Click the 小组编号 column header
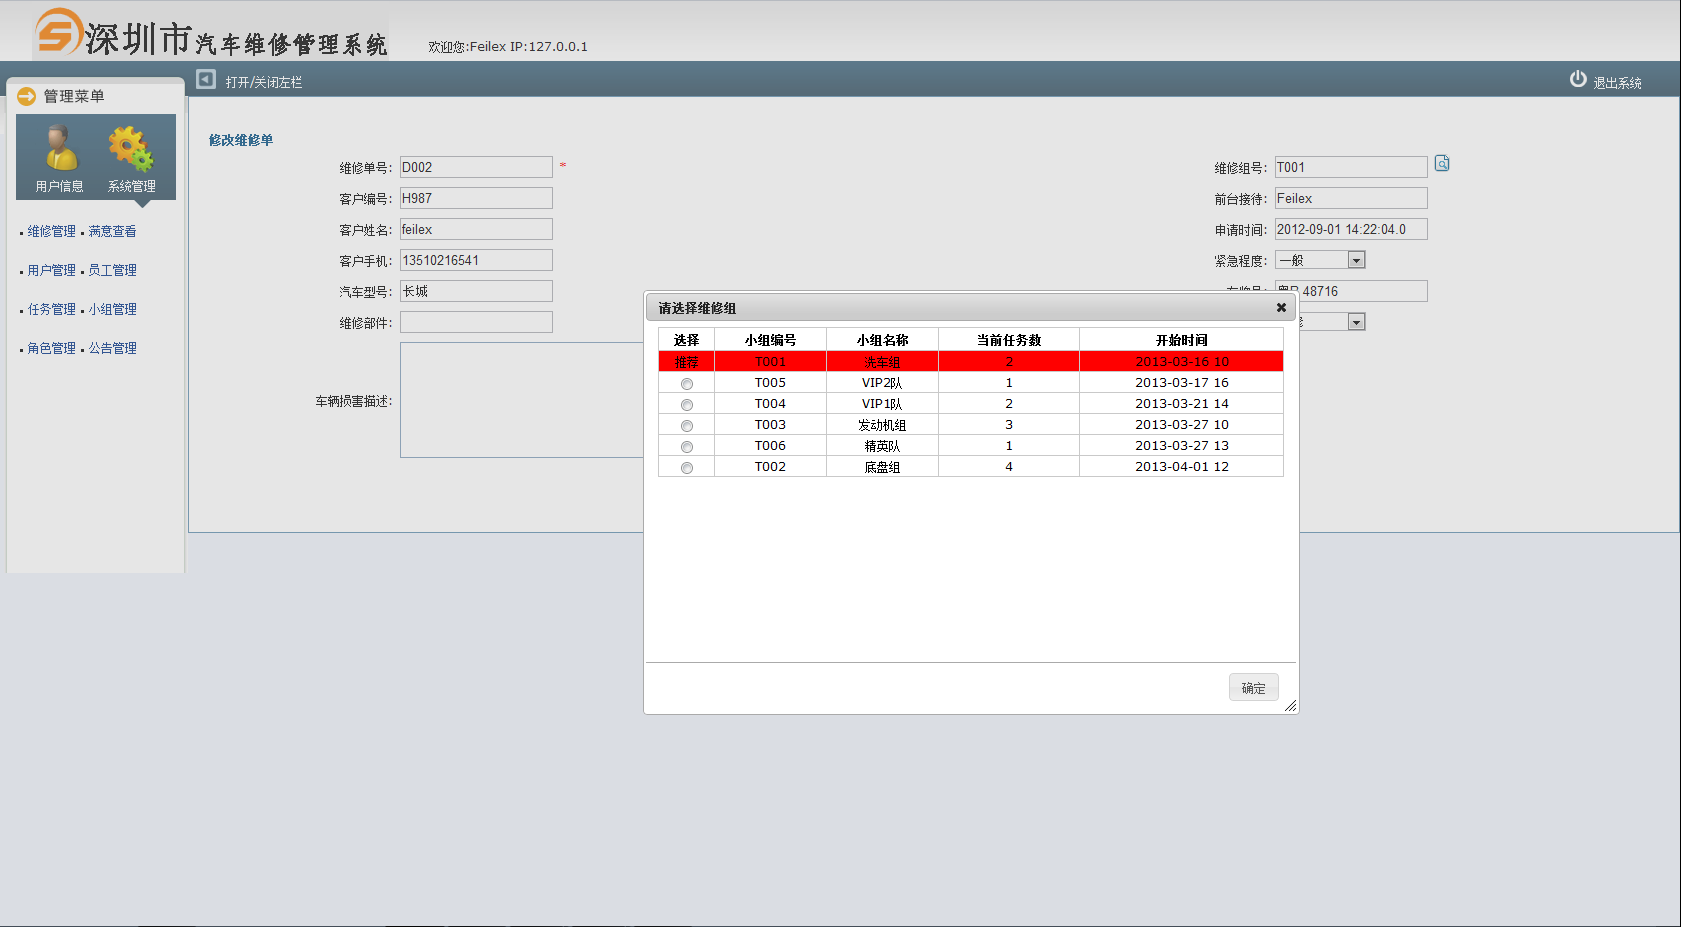Screen dimensions: 1681x927 click(770, 340)
